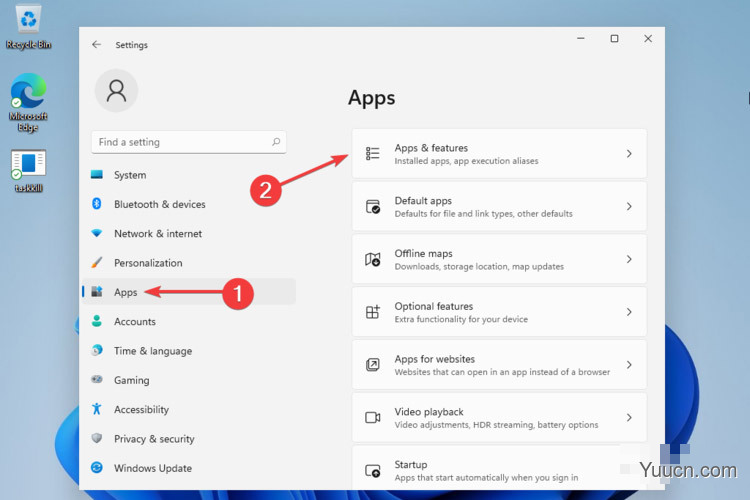Open Accessibility settings label

[141, 410]
